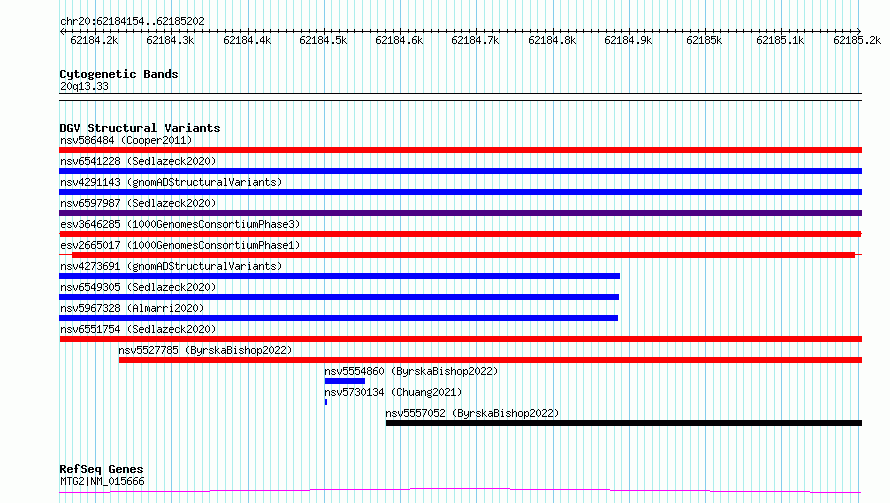Click the purple bar under nsv6597987
Viewport: 890px width, 503px height.
pos(460,213)
